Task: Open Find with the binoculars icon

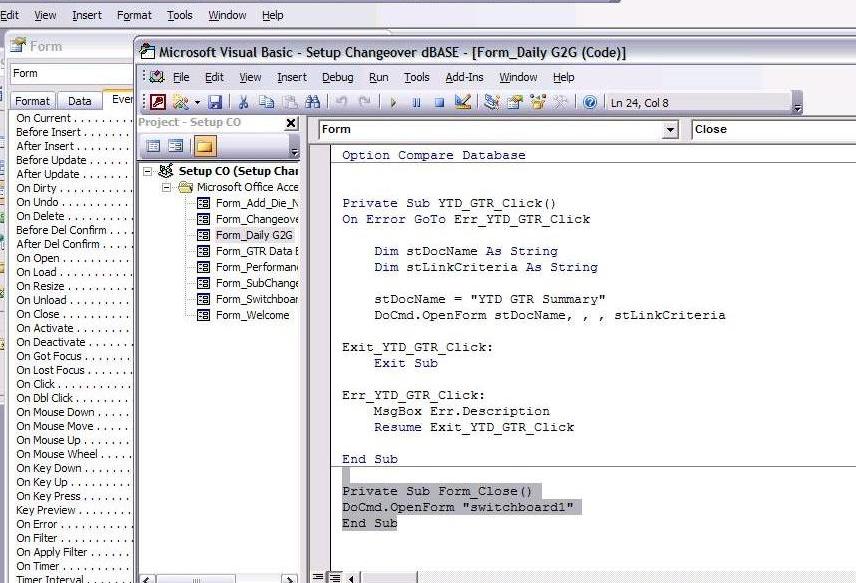Action: tap(313, 102)
